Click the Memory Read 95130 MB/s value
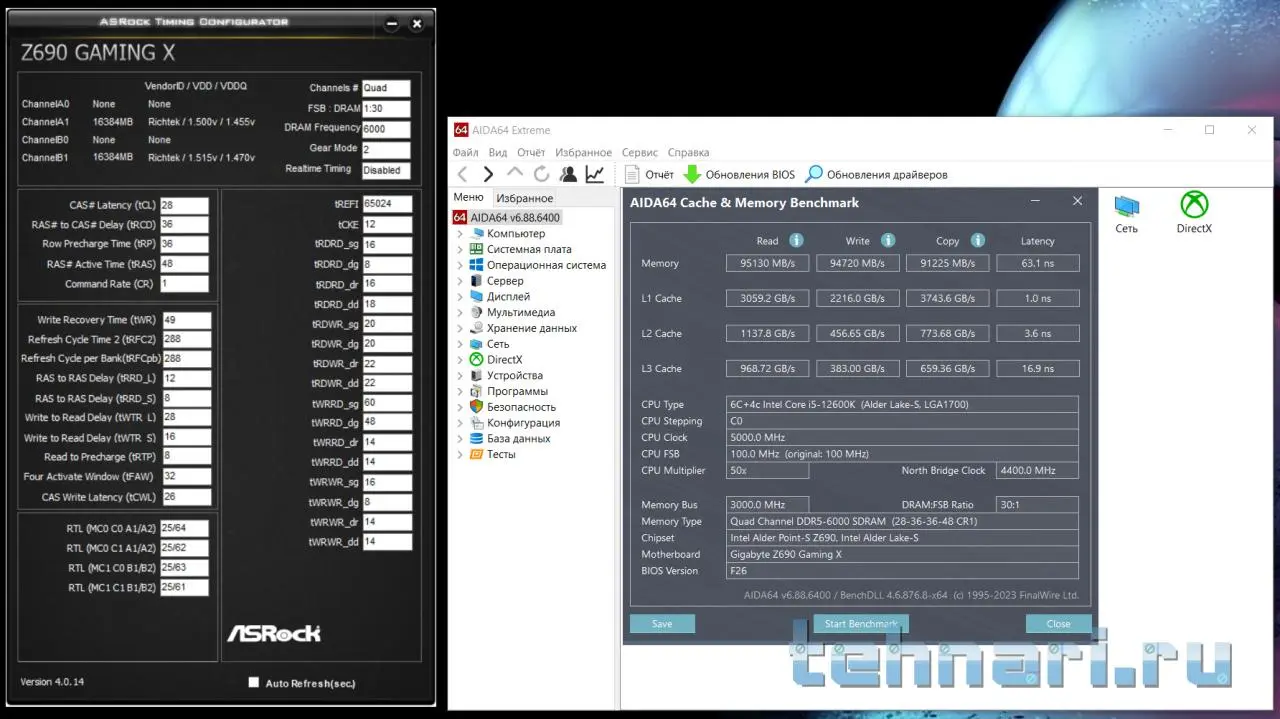1280x719 pixels. 767,263
